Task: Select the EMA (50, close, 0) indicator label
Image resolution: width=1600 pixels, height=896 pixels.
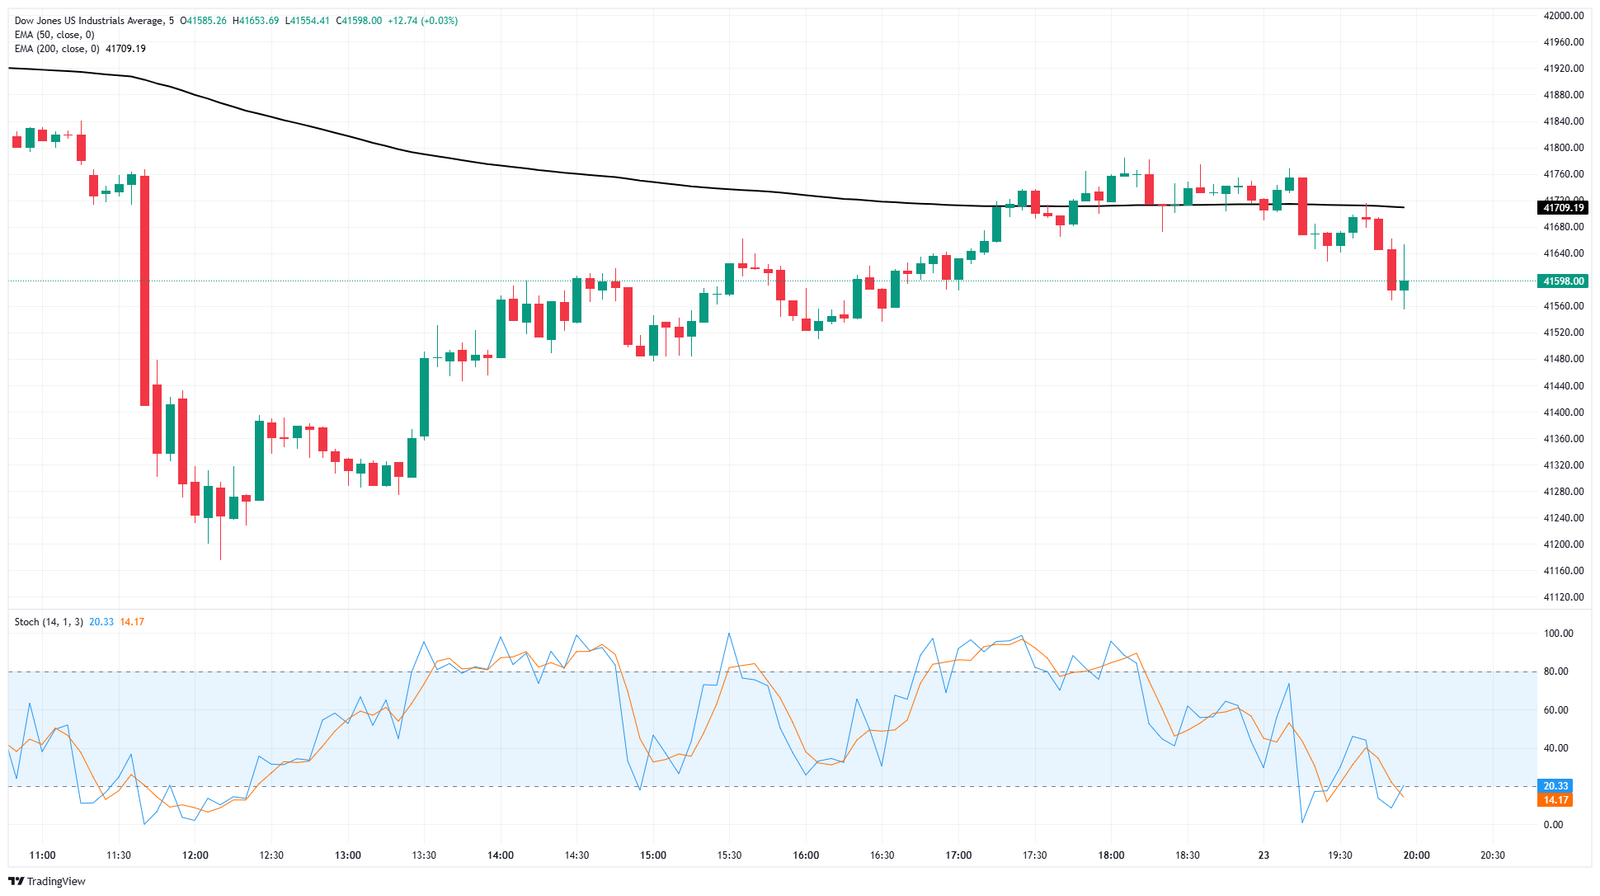Action: tap(54, 34)
